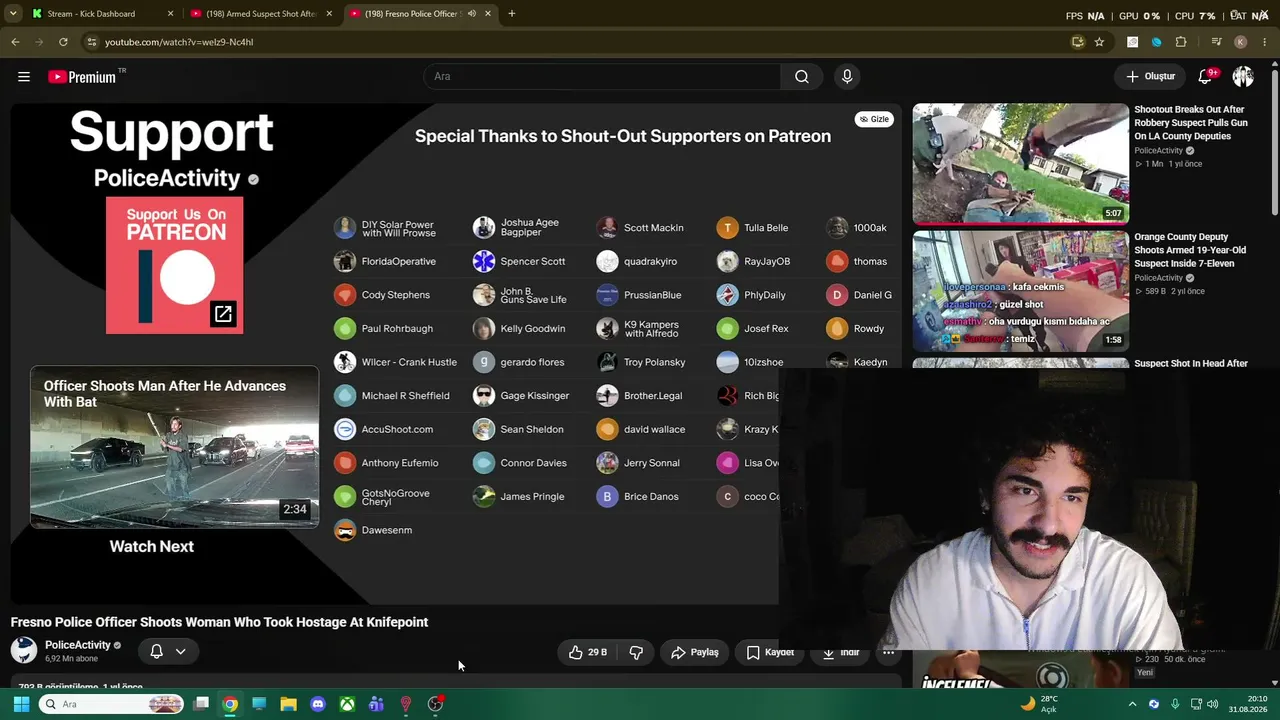Open a new browser tab

coord(512,14)
